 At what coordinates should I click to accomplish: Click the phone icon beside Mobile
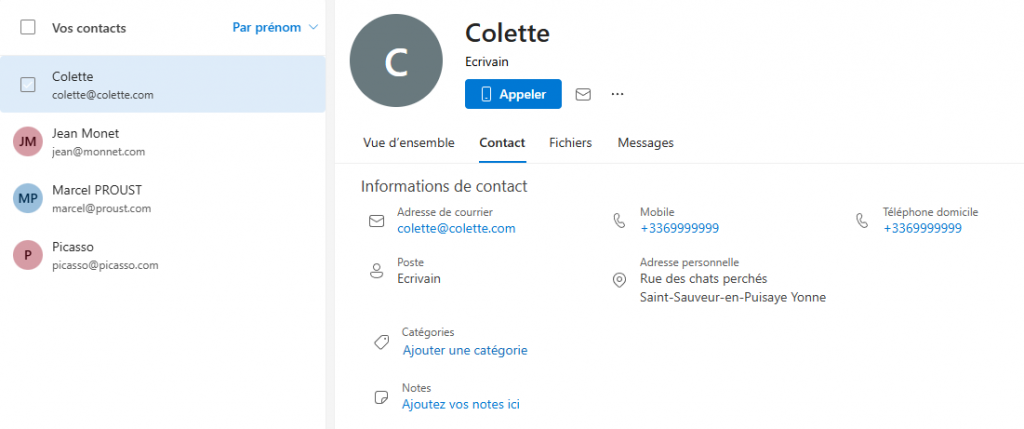pyautogui.click(x=619, y=219)
